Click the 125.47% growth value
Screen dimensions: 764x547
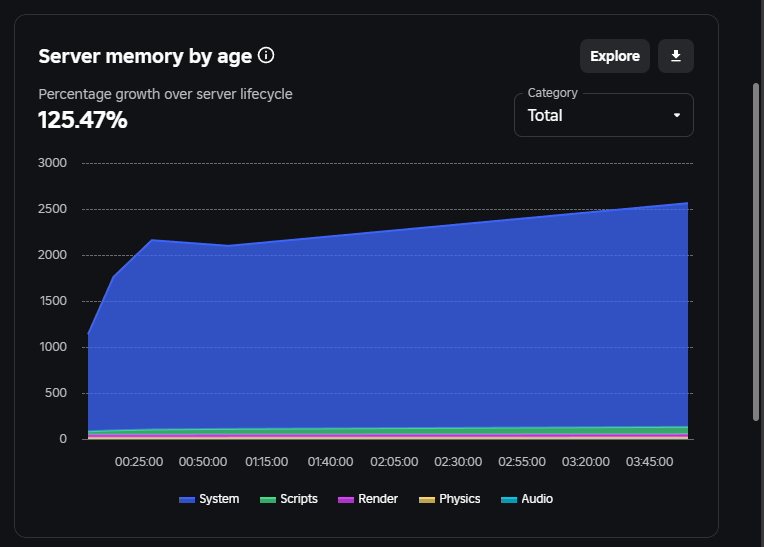[x=83, y=120]
